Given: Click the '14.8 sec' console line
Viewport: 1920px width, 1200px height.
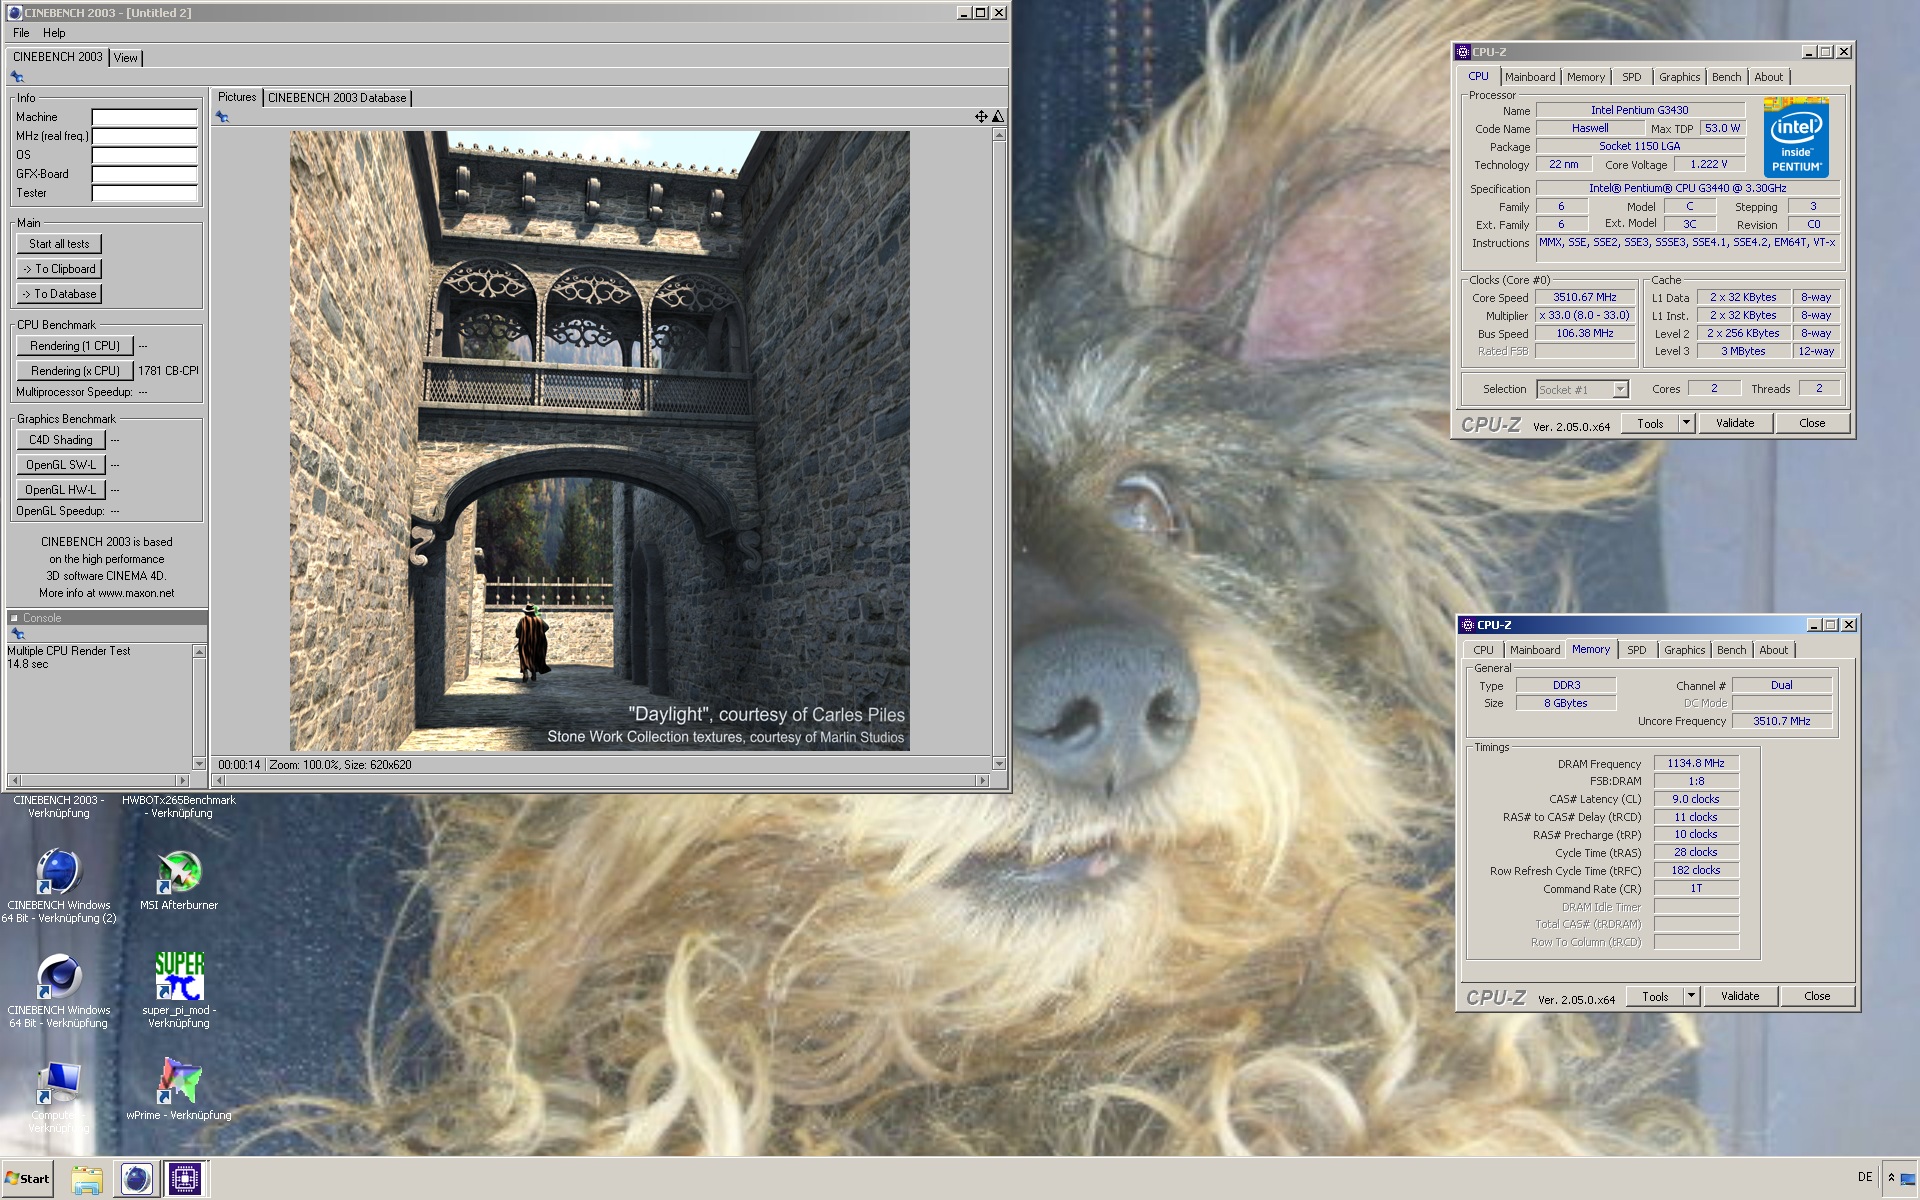Looking at the screenshot, I should (28, 664).
